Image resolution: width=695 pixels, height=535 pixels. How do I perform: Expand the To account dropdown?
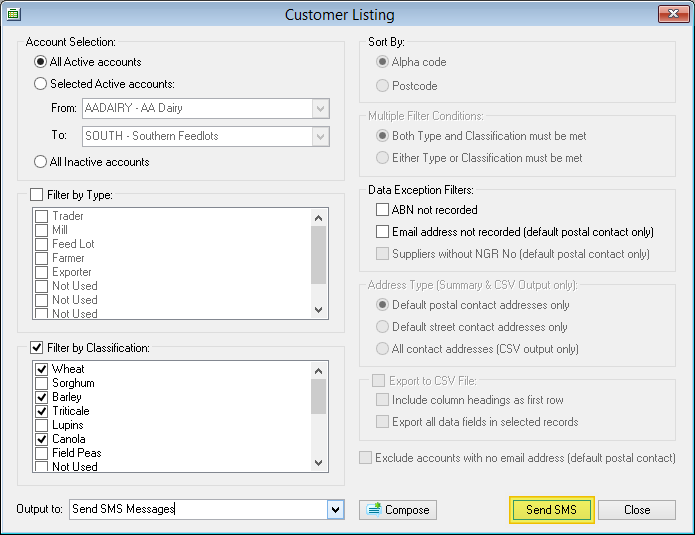point(320,136)
